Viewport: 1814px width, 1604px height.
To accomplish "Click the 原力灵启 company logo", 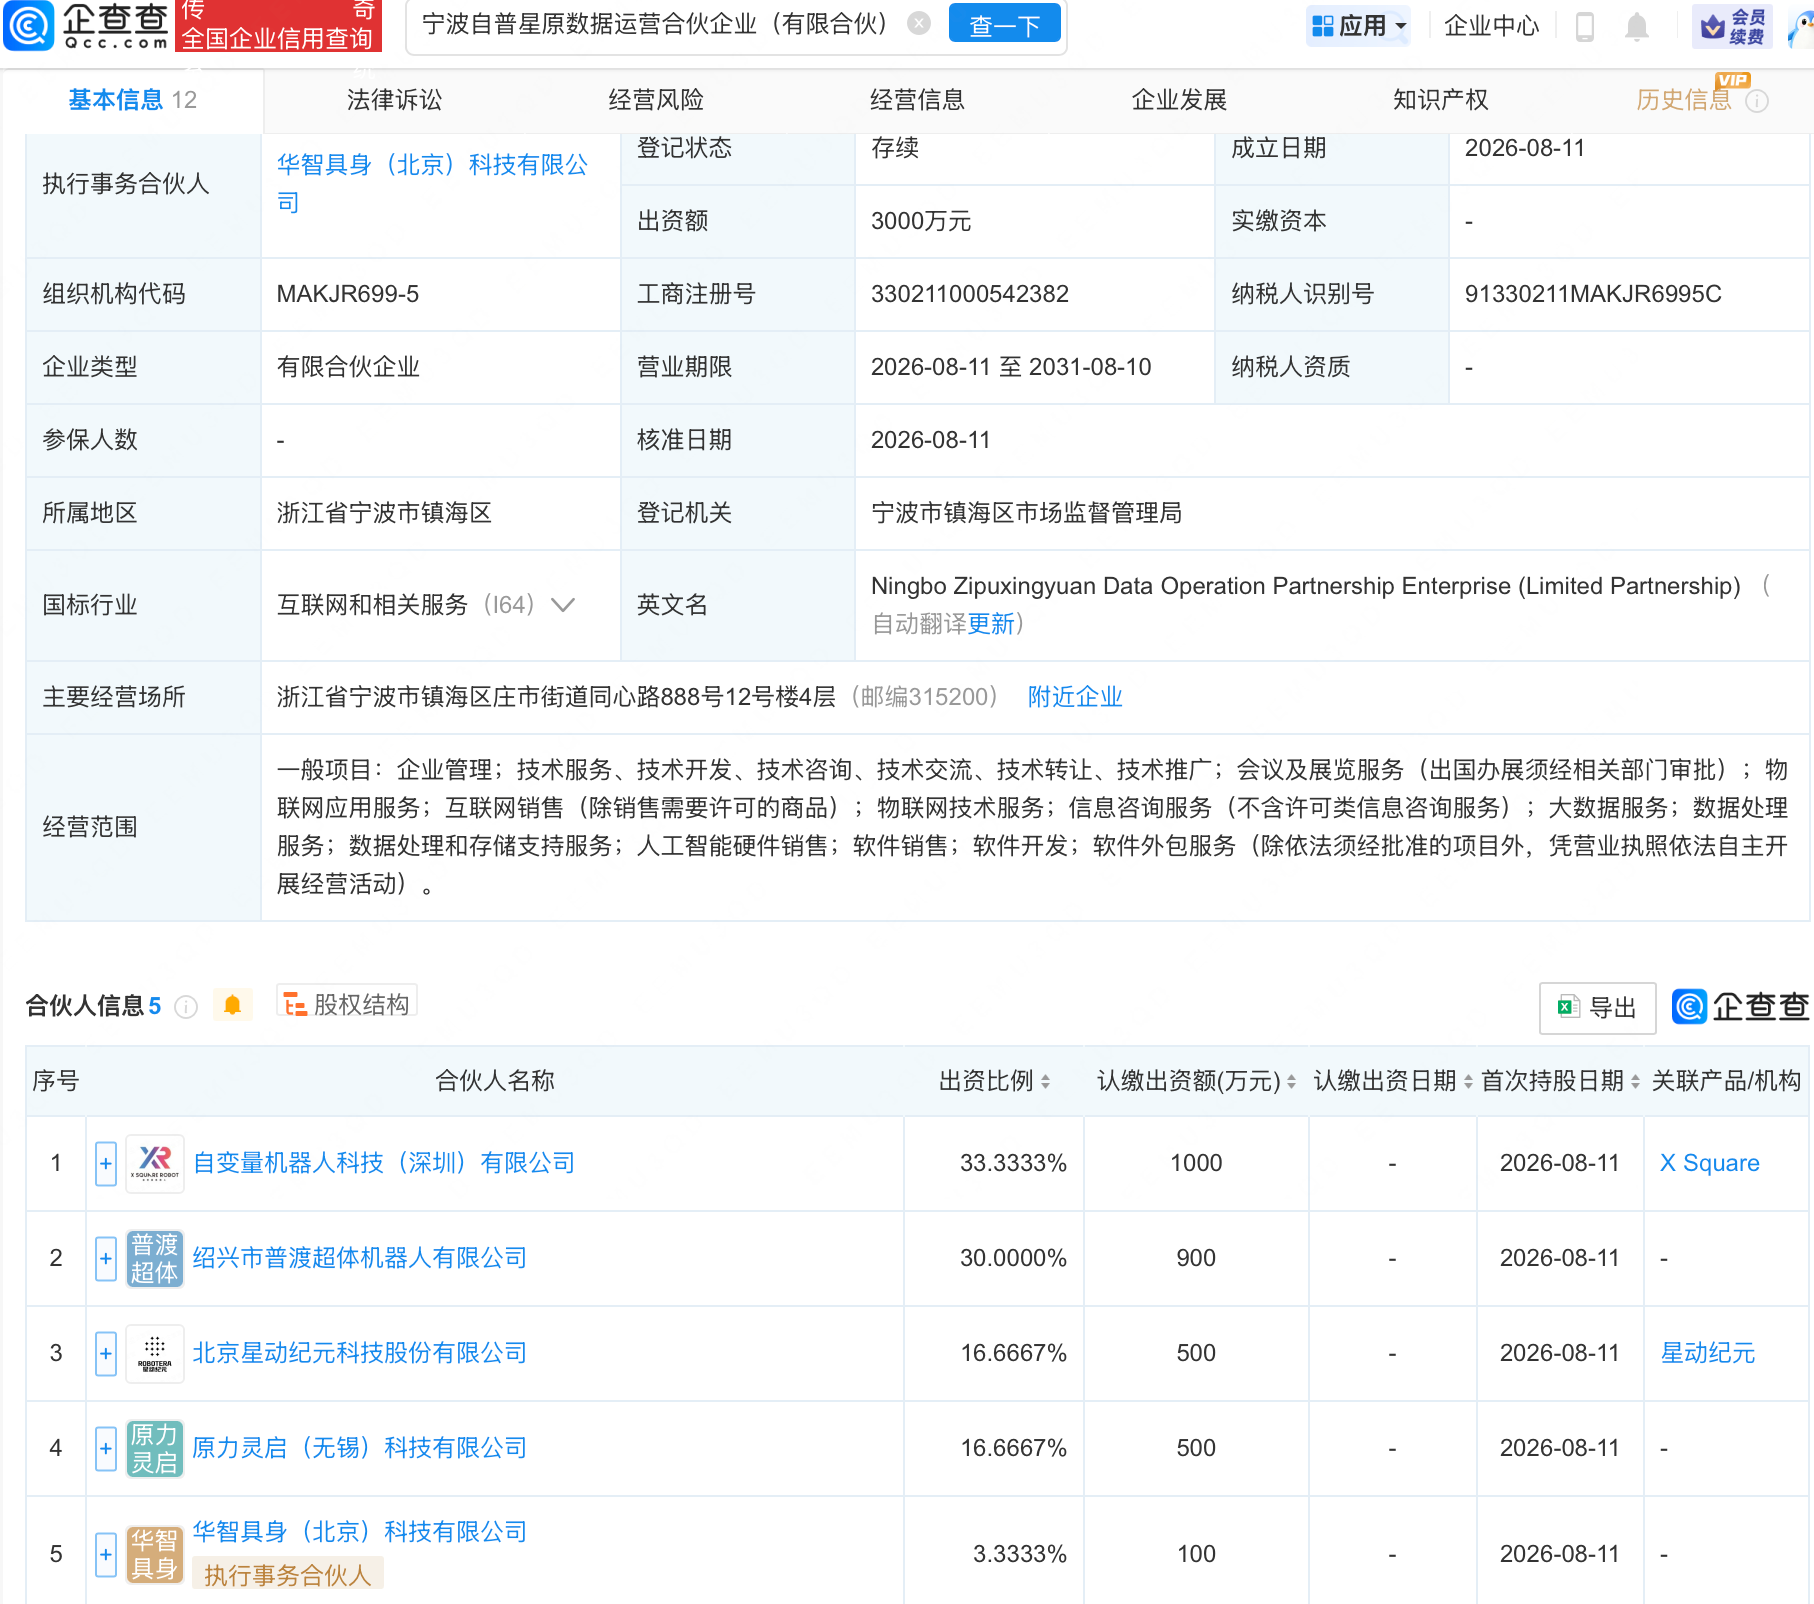I will tap(155, 1448).
